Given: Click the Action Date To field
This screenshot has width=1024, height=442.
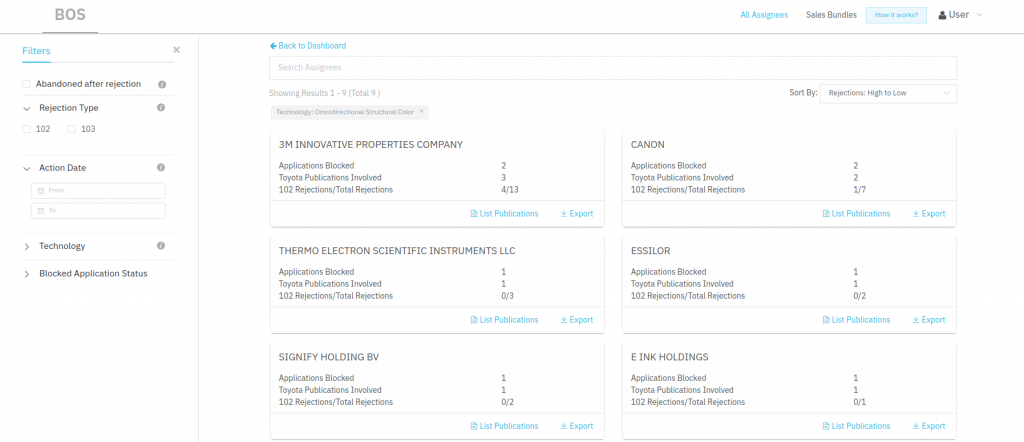Looking at the screenshot, I should point(98,211).
